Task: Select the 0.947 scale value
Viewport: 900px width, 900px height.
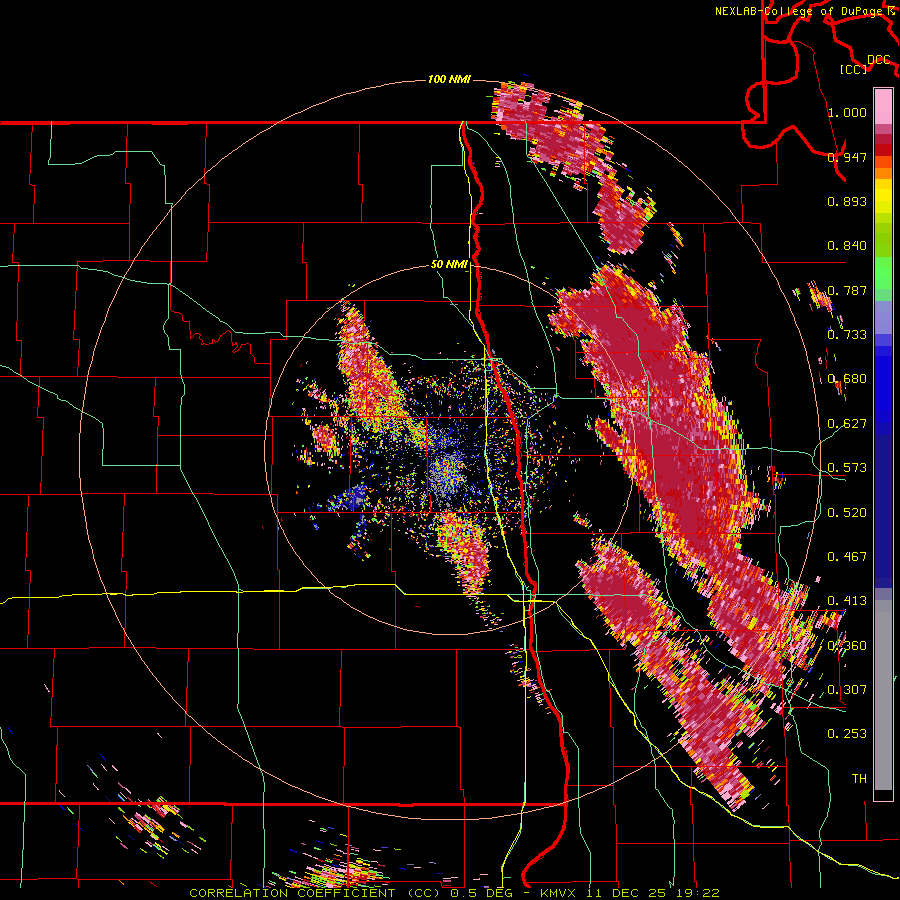Action: coord(847,157)
